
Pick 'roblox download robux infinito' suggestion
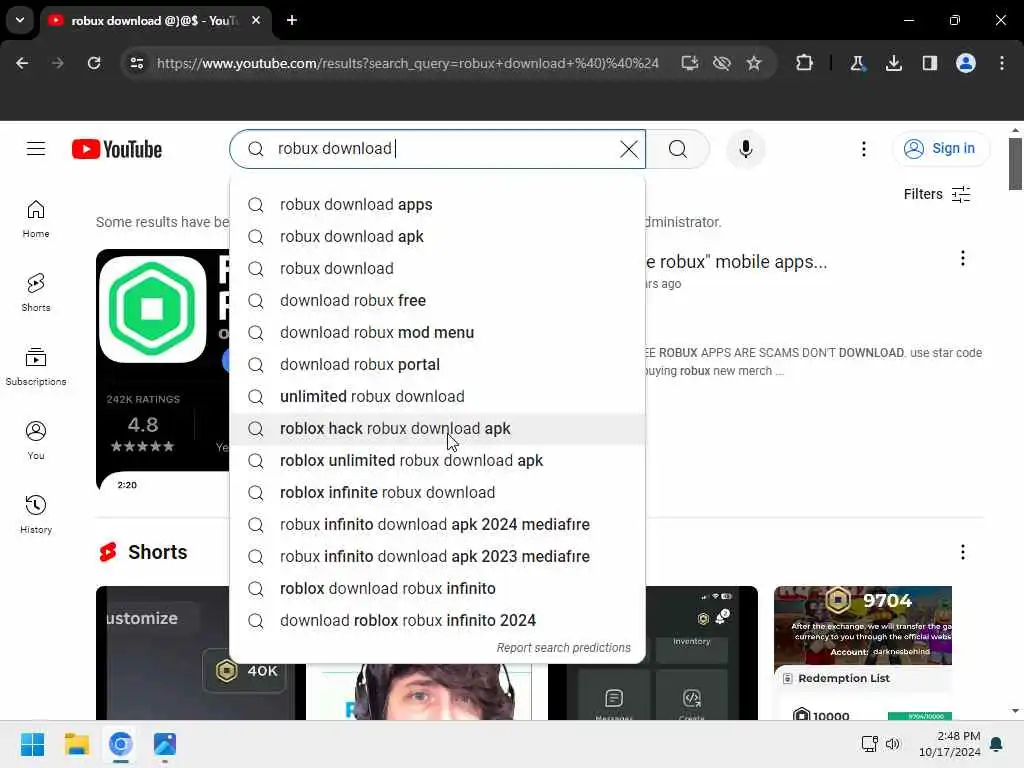pos(438,588)
